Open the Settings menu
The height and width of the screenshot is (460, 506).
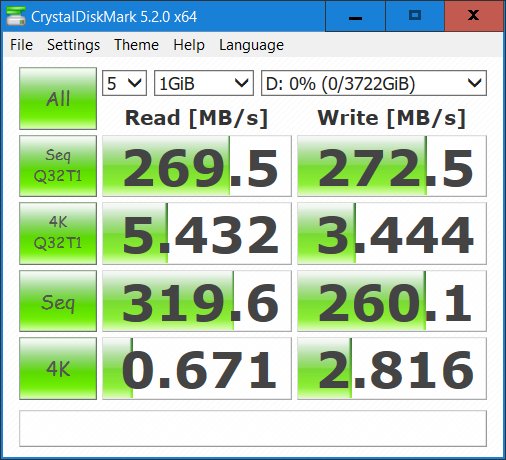pyautogui.click(x=73, y=45)
